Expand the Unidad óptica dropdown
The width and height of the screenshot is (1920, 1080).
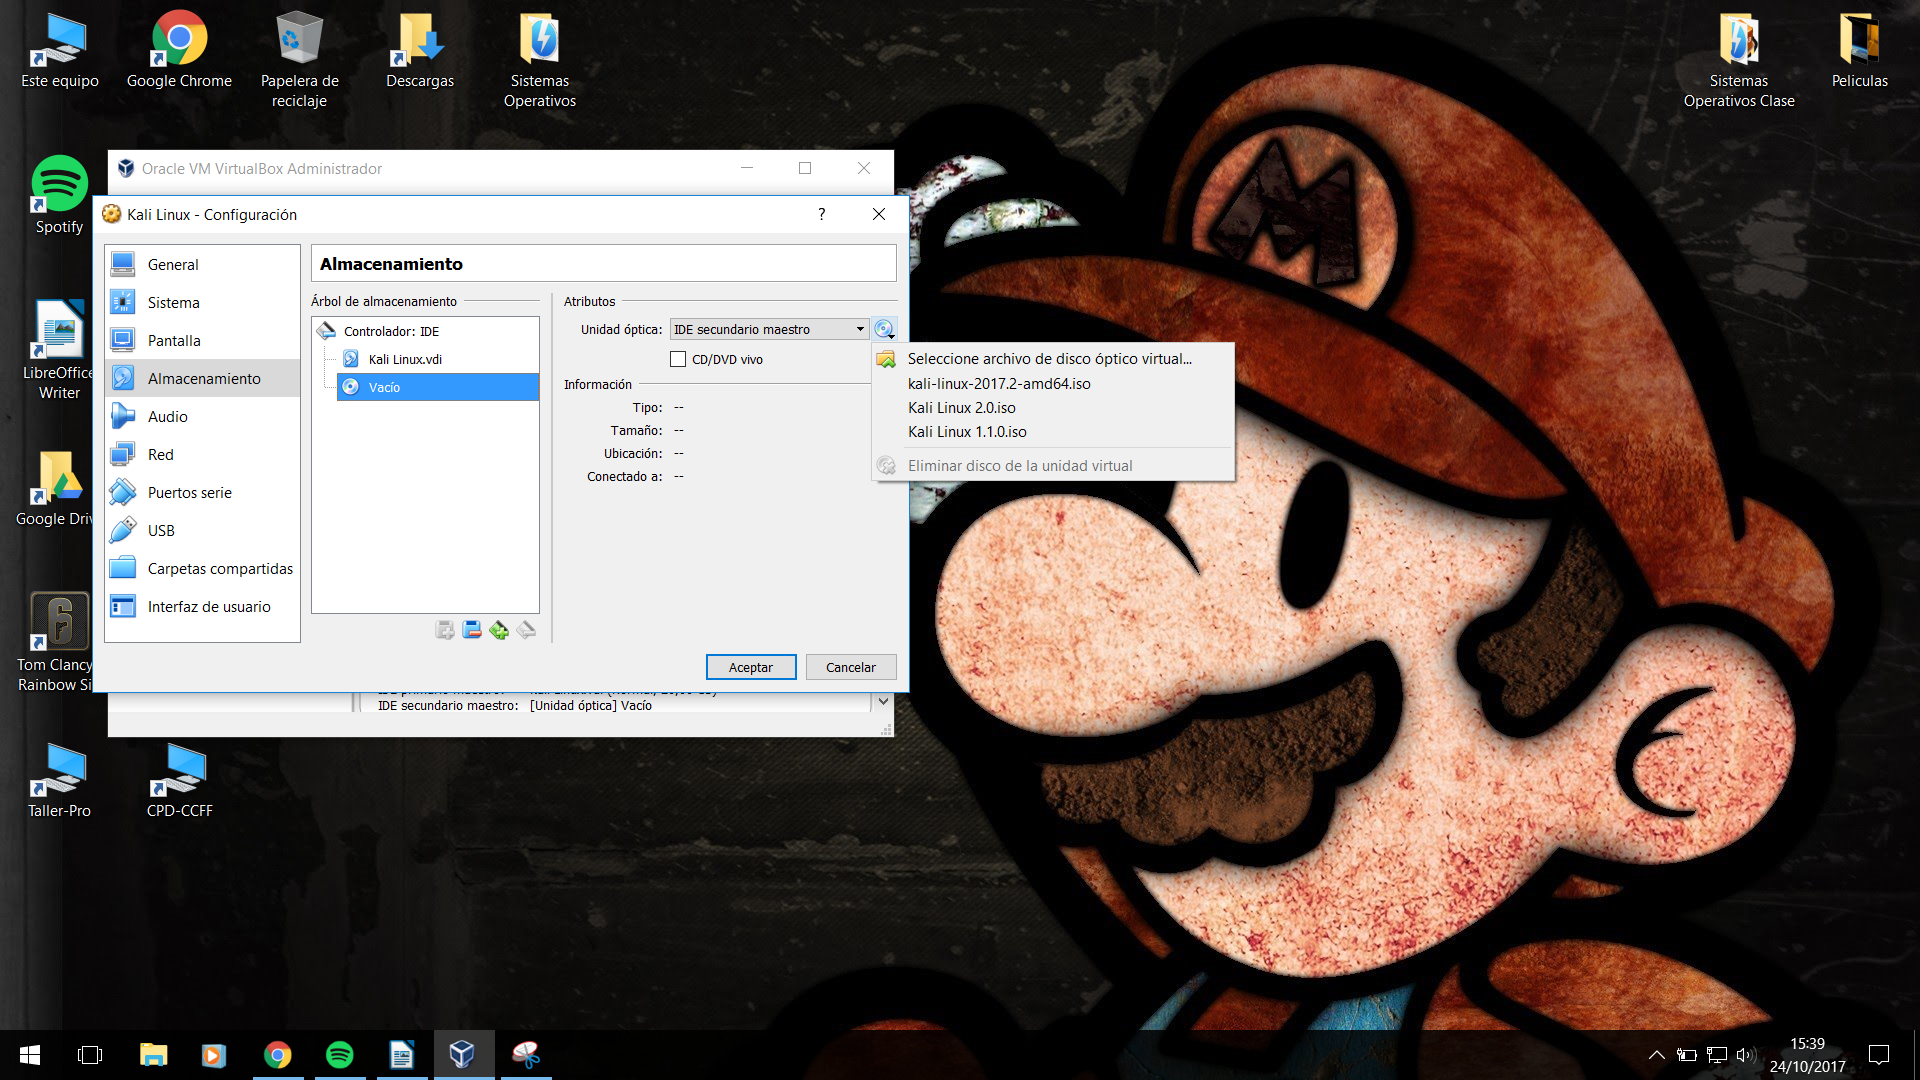click(859, 329)
